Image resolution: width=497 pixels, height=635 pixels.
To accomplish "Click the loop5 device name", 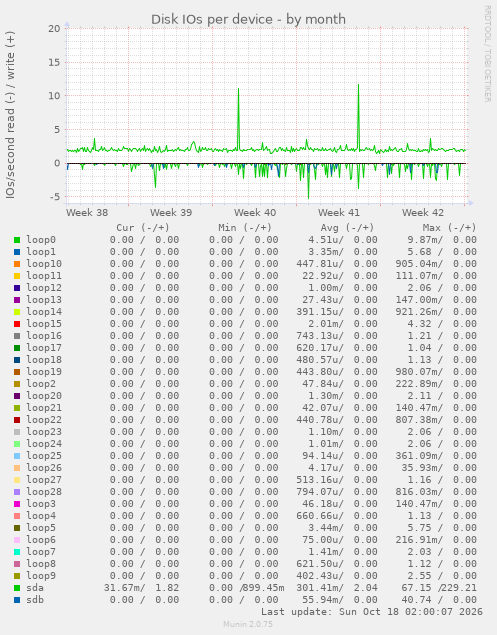I will (x=41, y=528).
